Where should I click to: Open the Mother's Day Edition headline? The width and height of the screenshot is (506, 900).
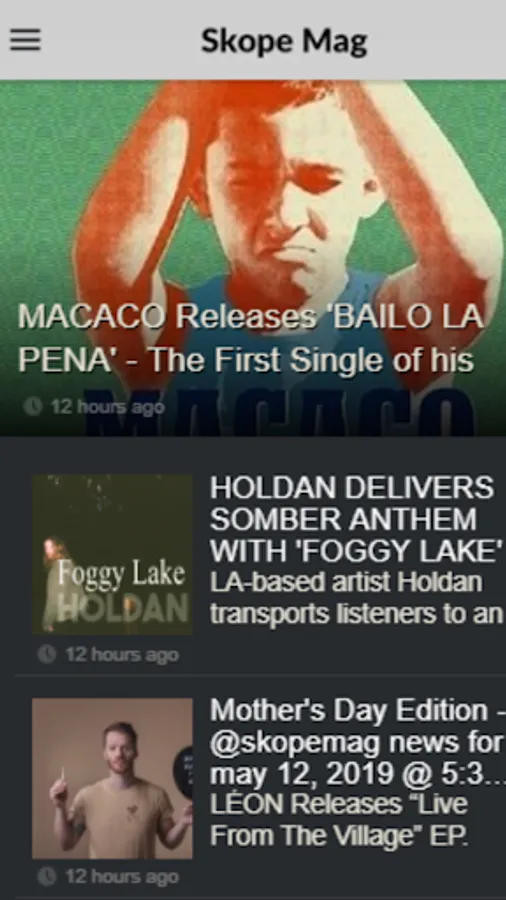pyautogui.click(x=358, y=743)
